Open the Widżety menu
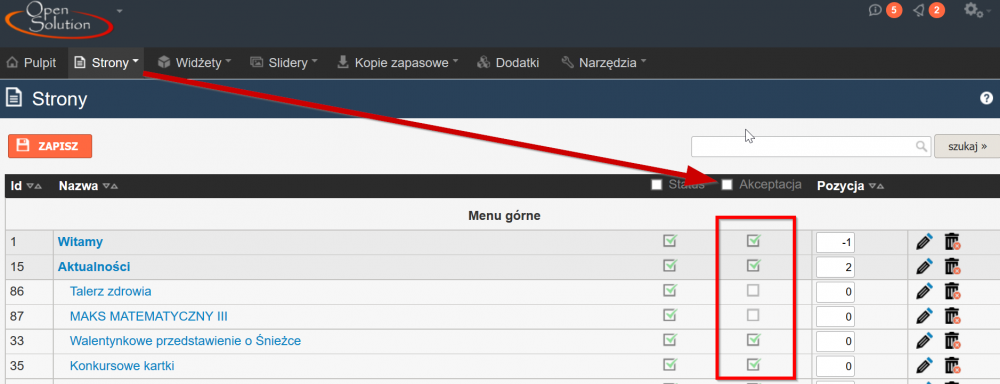Viewport: 1000px width, 384px height. (x=195, y=63)
